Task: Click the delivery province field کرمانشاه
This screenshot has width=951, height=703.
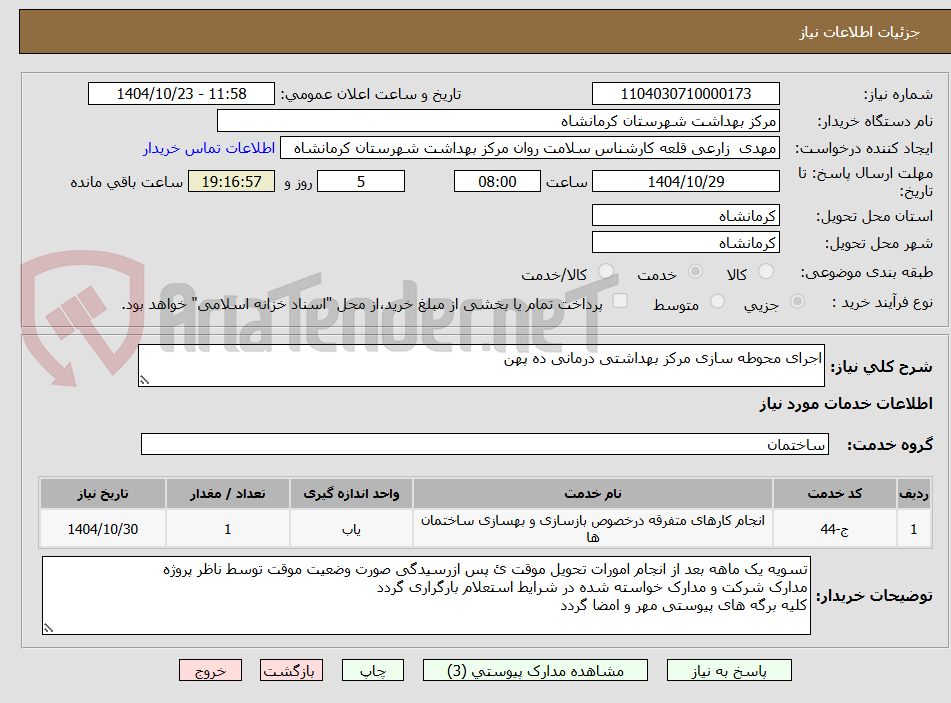Action: (x=685, y=215)
